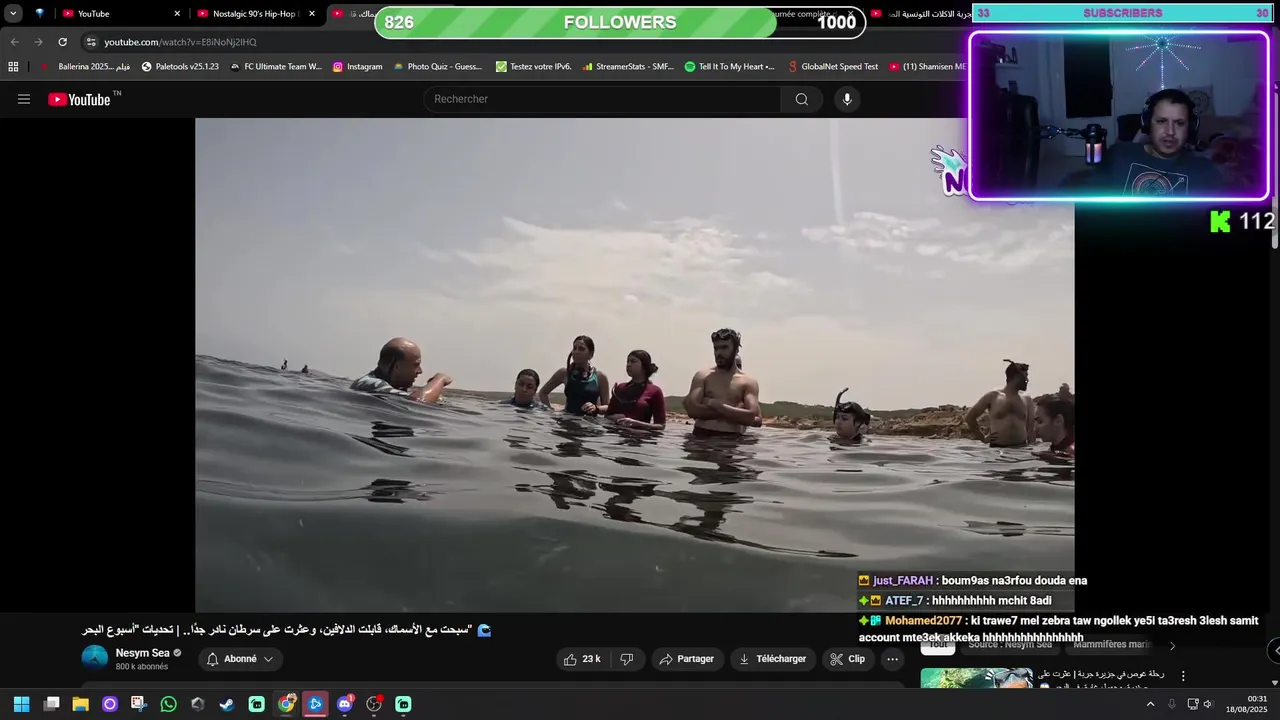Open the StreamerStats bookmark
Viewport: 1280px width, 720px height.
(628, 67)
